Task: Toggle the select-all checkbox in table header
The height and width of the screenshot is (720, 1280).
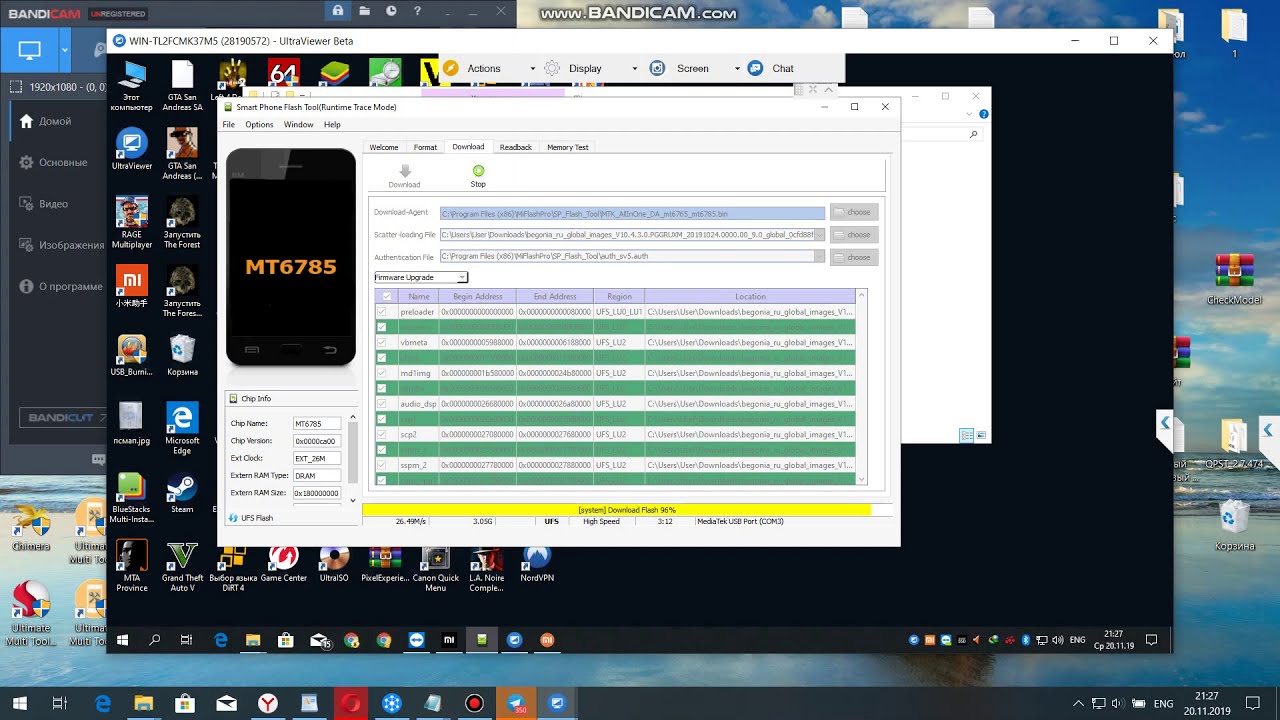Action: click(386, 297)
